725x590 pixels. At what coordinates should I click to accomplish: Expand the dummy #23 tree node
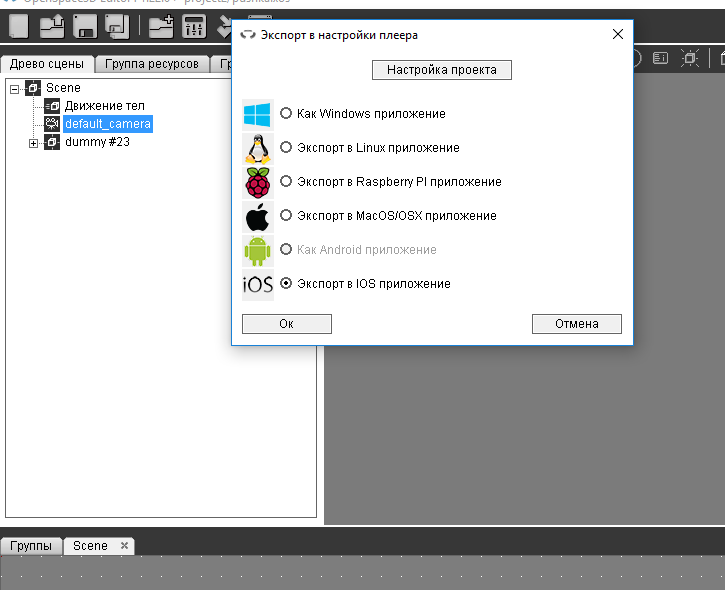pos(33,143)
